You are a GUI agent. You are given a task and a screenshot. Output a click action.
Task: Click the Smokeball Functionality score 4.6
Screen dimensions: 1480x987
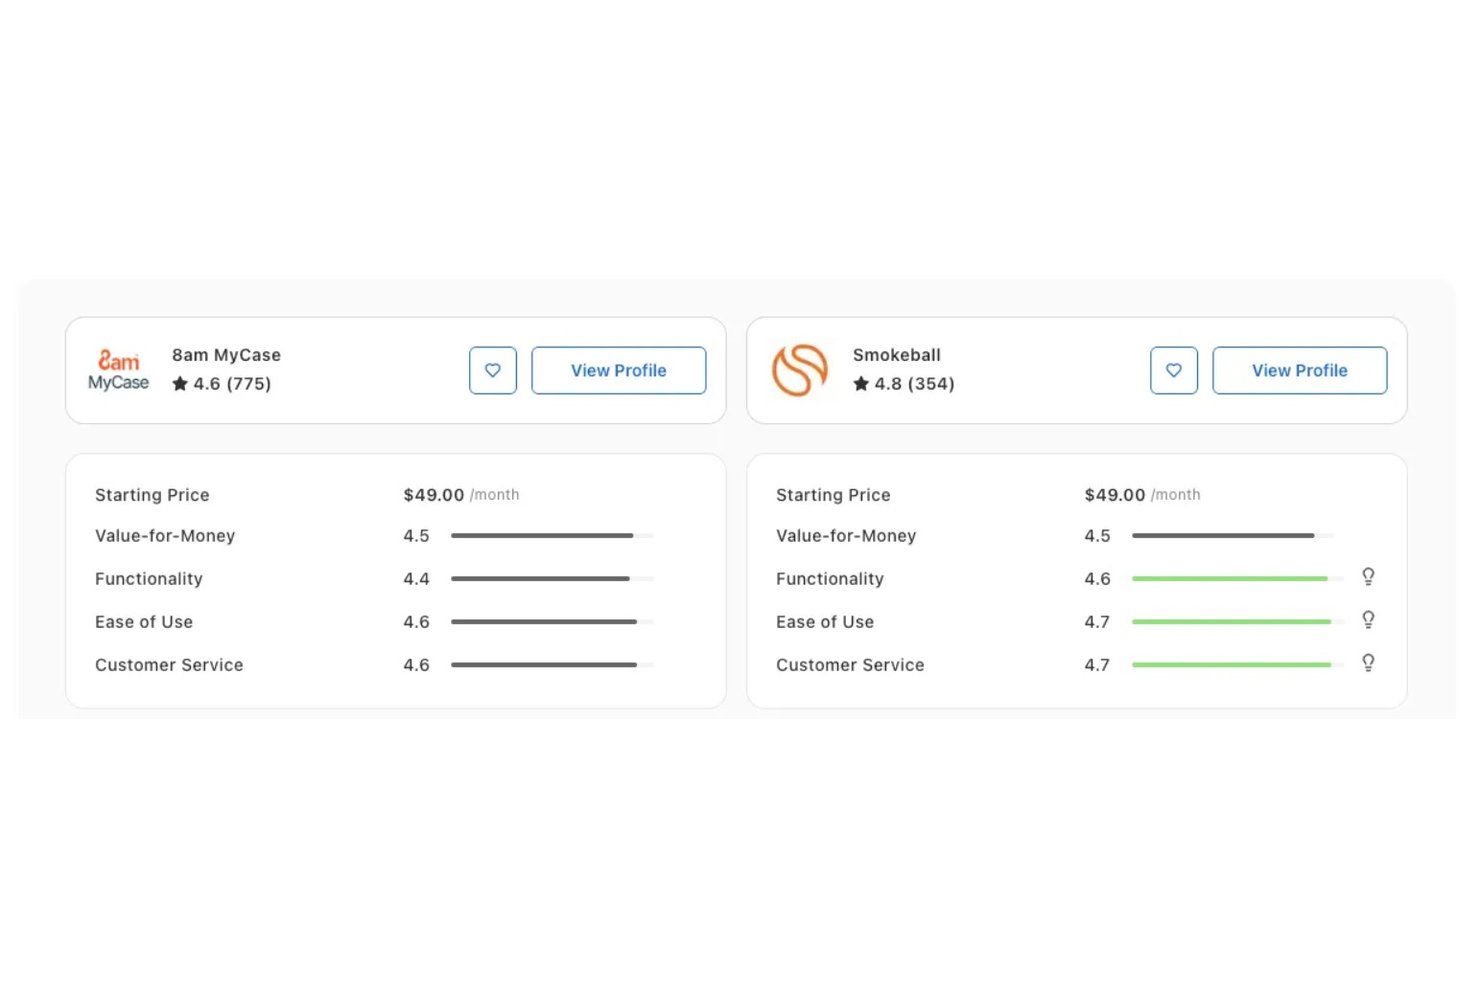[x=1097, y=579]
